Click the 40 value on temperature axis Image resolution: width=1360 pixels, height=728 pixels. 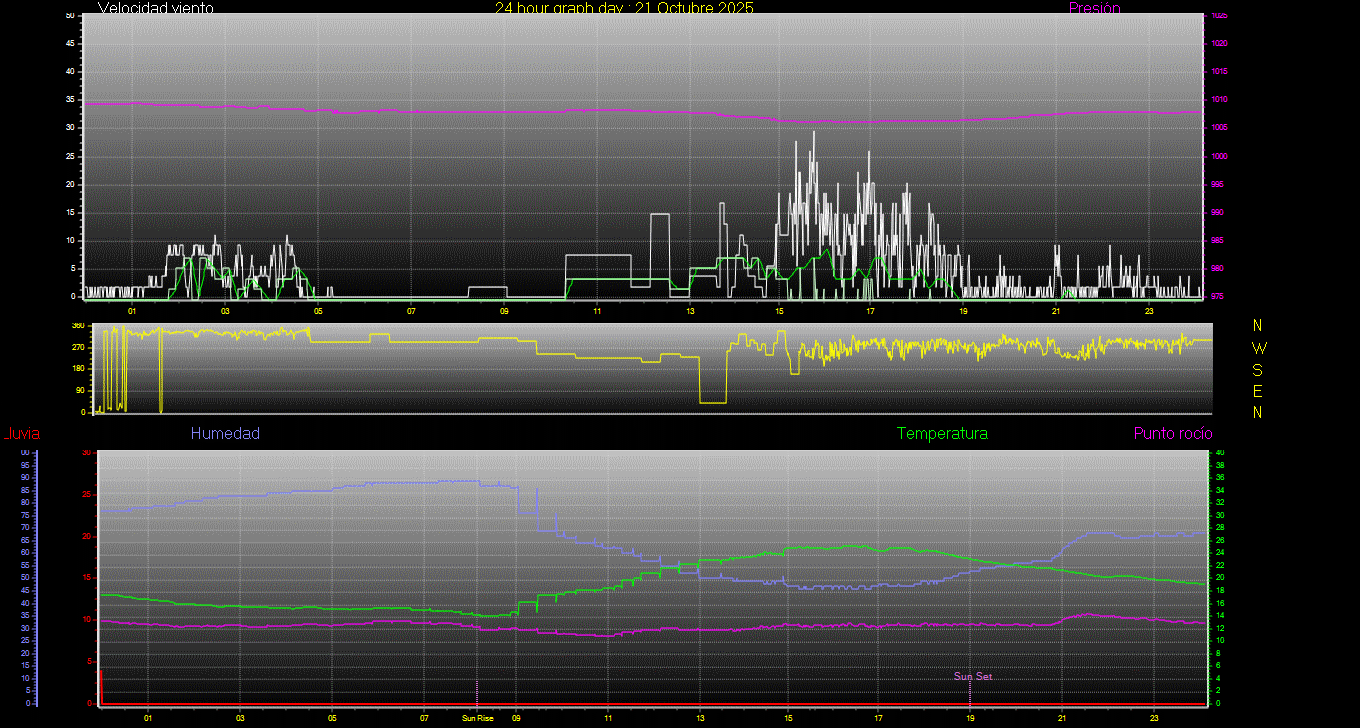[1218, 453]
